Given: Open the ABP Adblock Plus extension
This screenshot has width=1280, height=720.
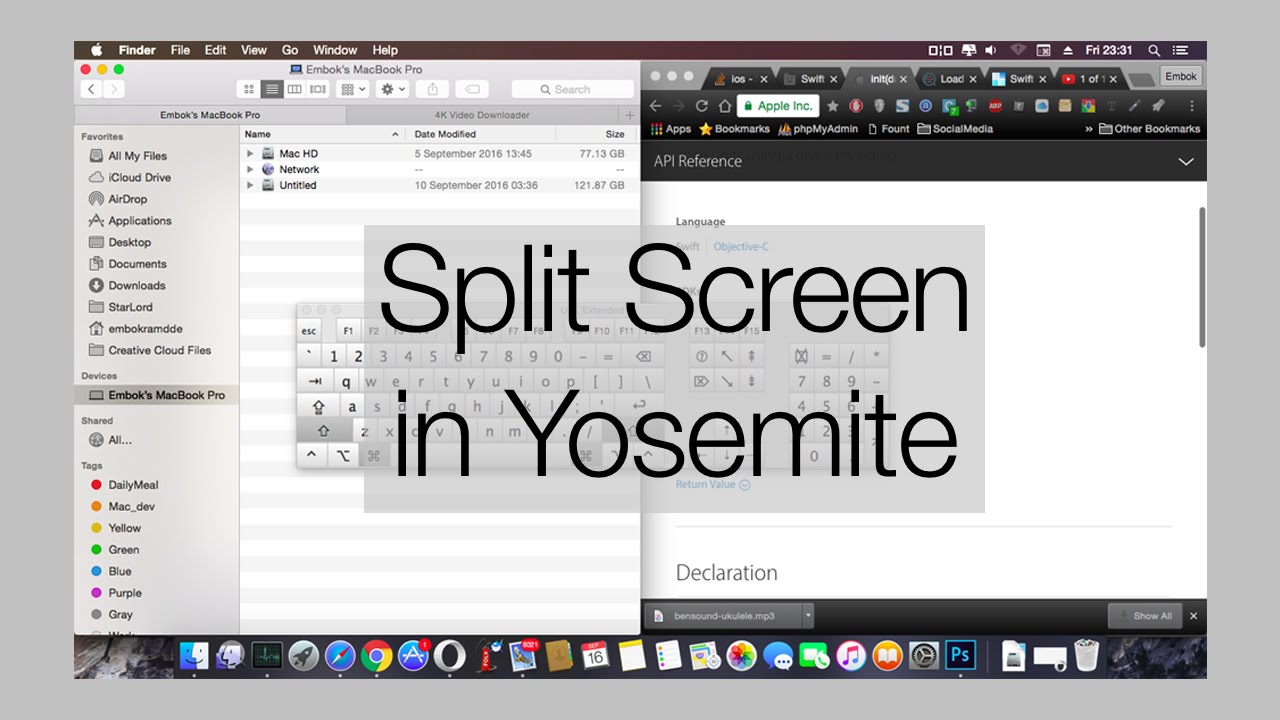Looking at the screenshot, I should [x=995, y=105].
